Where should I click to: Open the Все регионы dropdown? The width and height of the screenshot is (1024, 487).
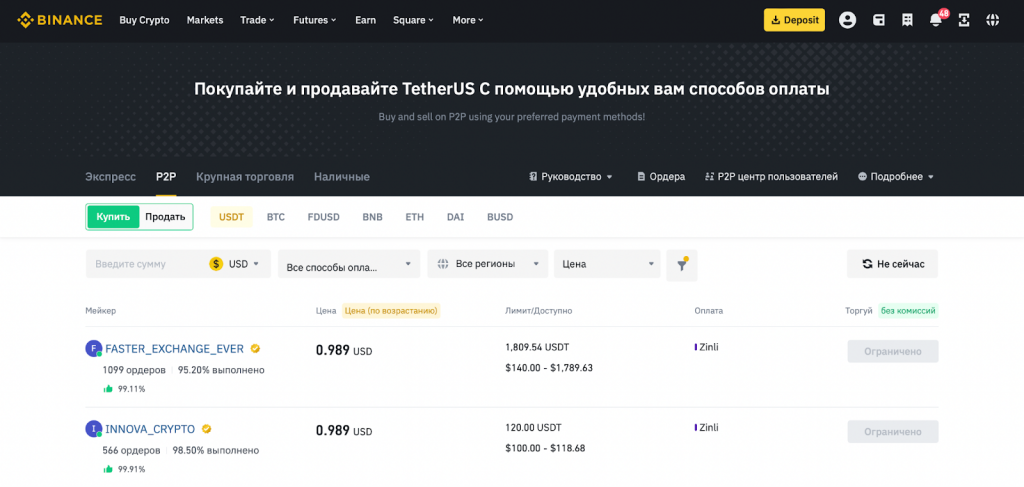pos(488,264)
